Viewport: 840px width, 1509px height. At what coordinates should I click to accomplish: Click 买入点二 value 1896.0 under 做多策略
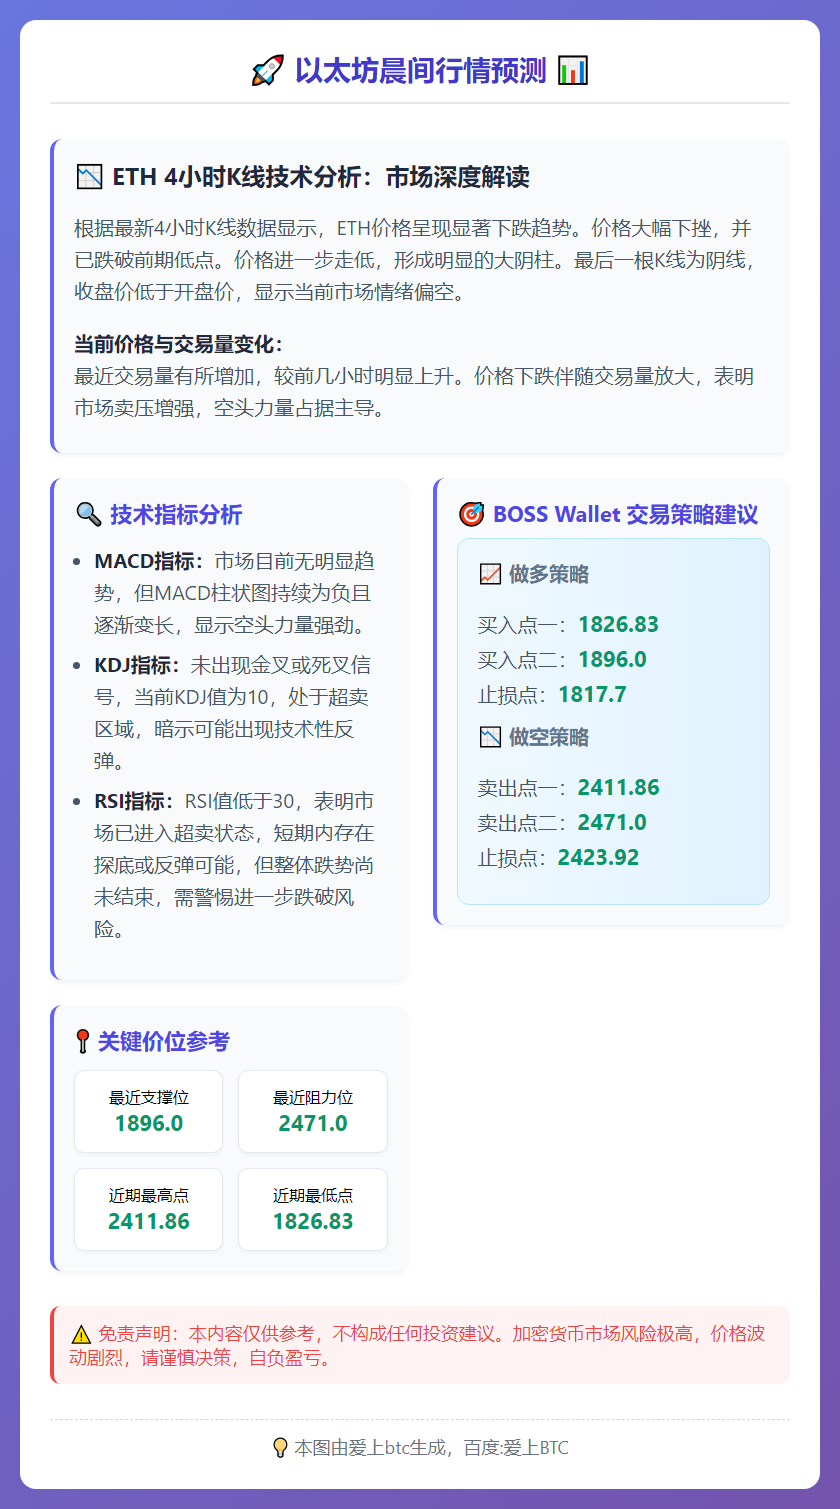click(x=612, y=660)
